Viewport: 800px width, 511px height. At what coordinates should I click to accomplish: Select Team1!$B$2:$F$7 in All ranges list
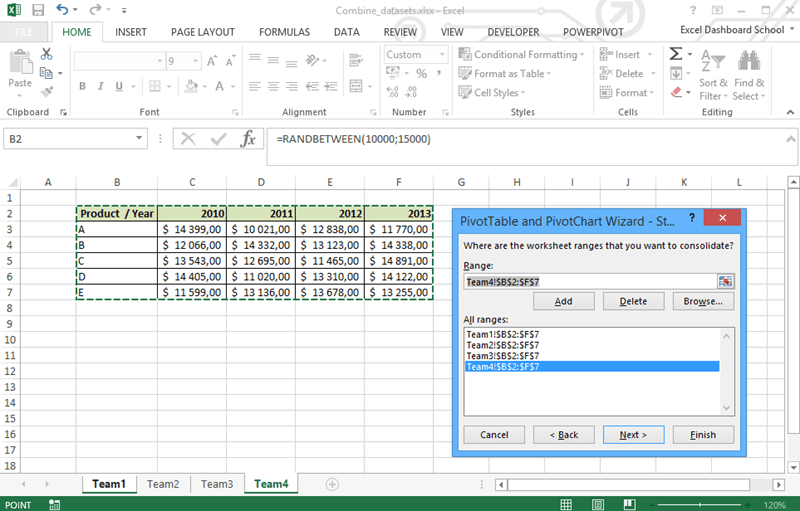point(592,335)
